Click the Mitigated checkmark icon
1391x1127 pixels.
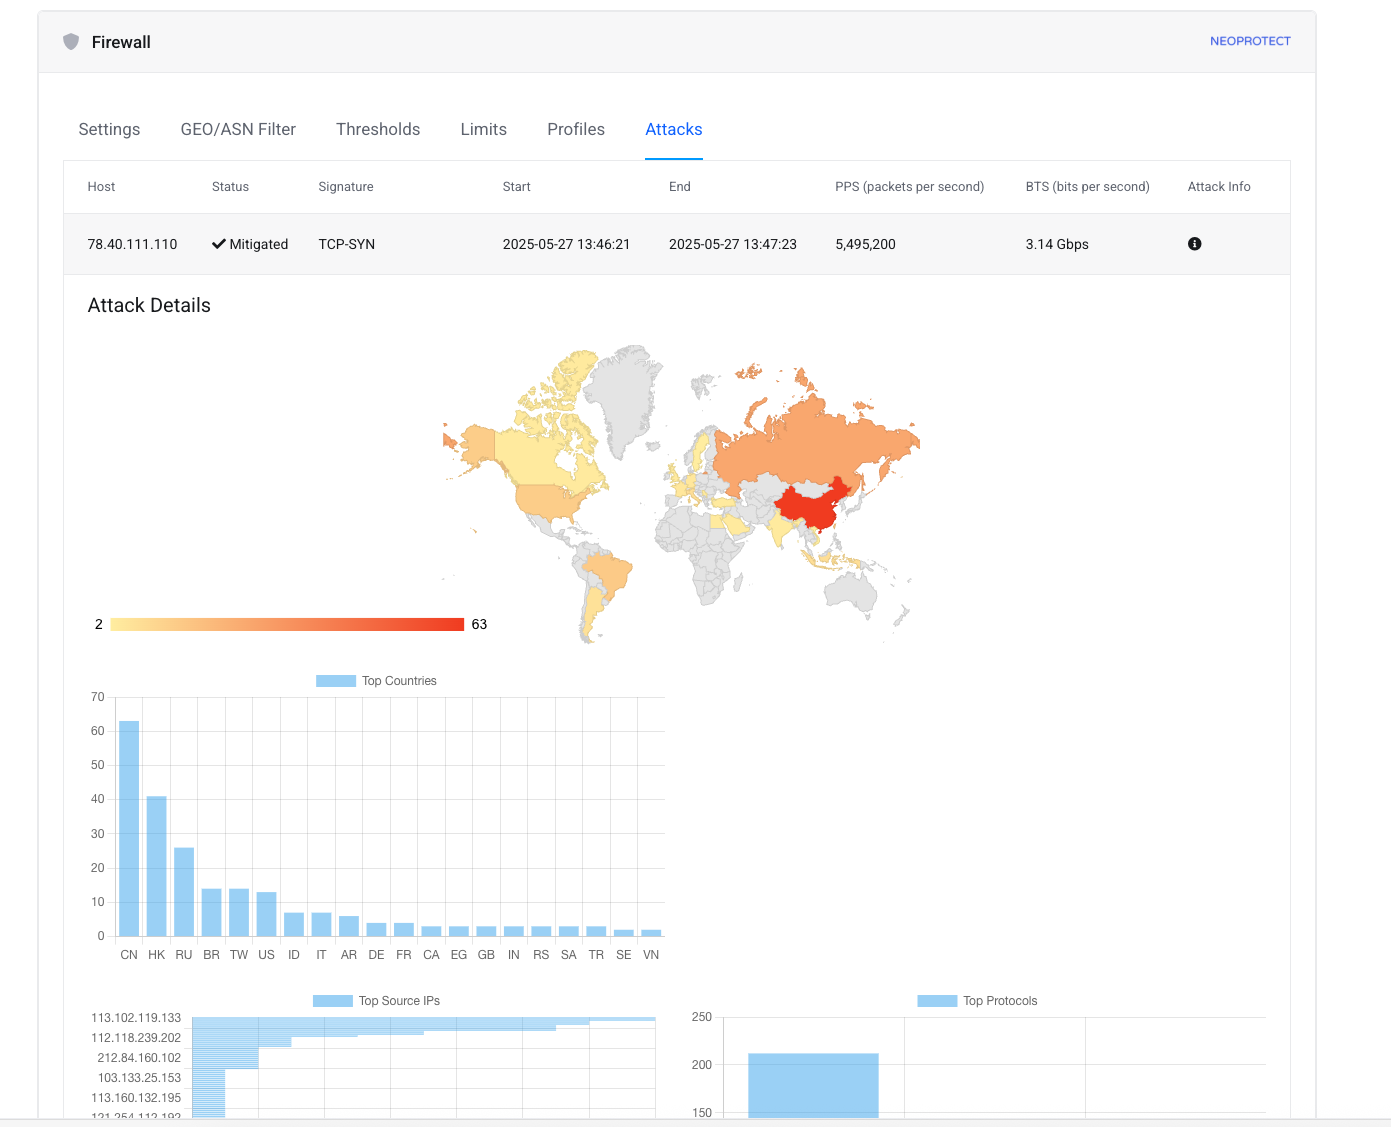tap(219, 244)
